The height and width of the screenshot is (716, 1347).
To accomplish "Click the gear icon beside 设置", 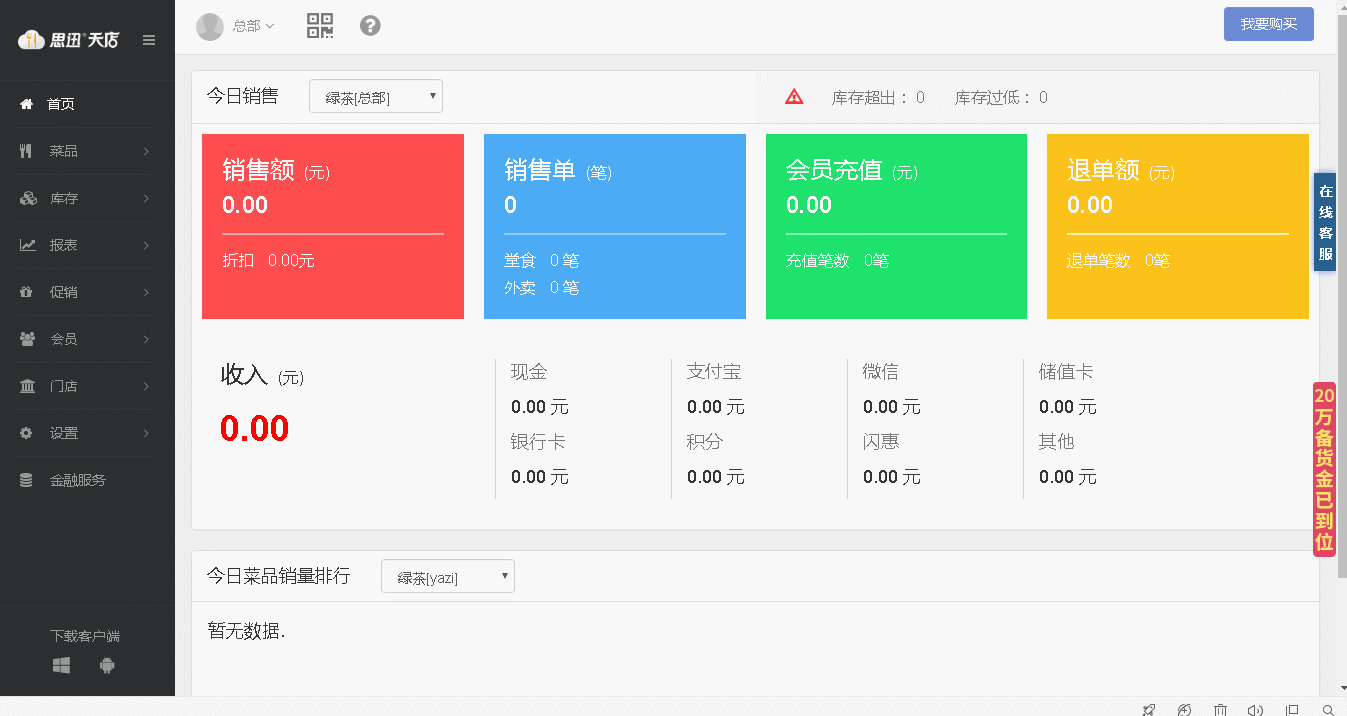I will point(27,433).
